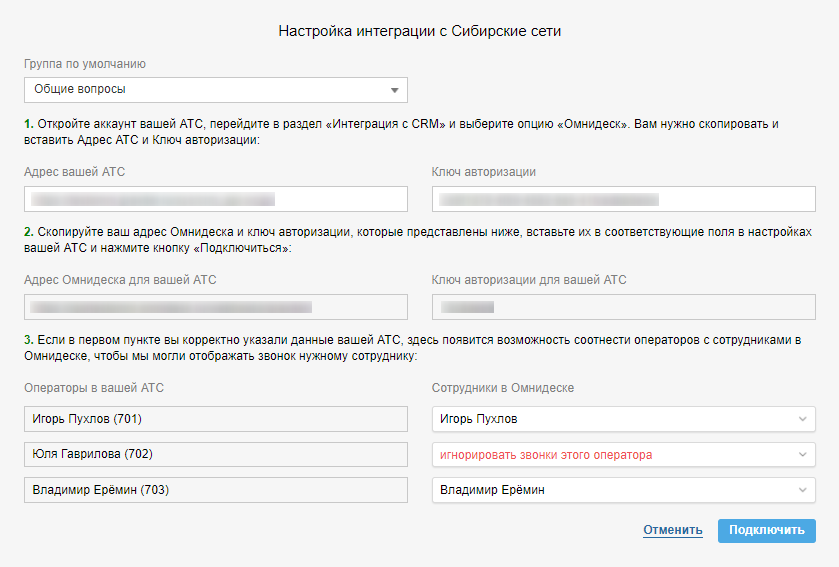Open the 'Группа по умолчанию' dropdown

[x=216, y=90]
